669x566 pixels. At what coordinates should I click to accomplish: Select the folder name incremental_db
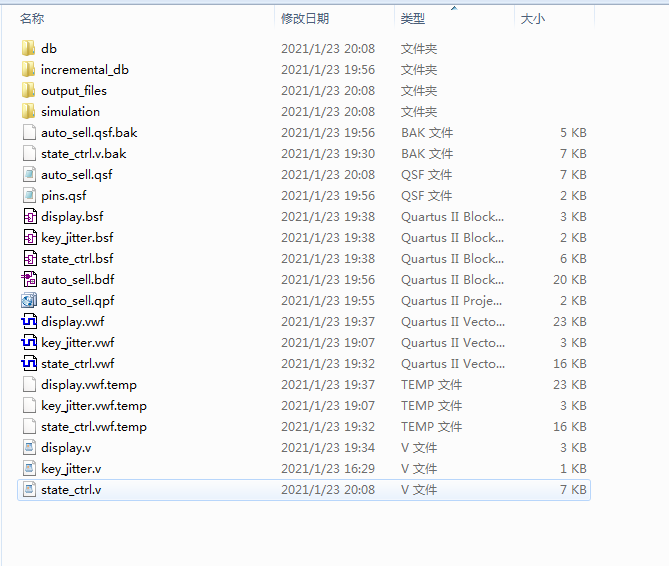85,70
